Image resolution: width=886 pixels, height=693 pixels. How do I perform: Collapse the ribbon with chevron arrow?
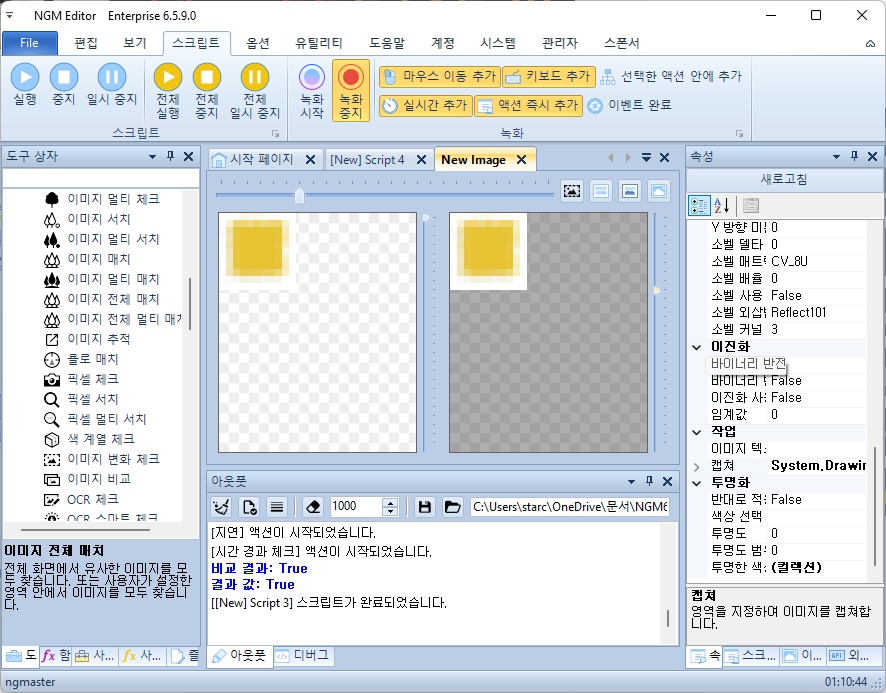(x=870, y=44)
